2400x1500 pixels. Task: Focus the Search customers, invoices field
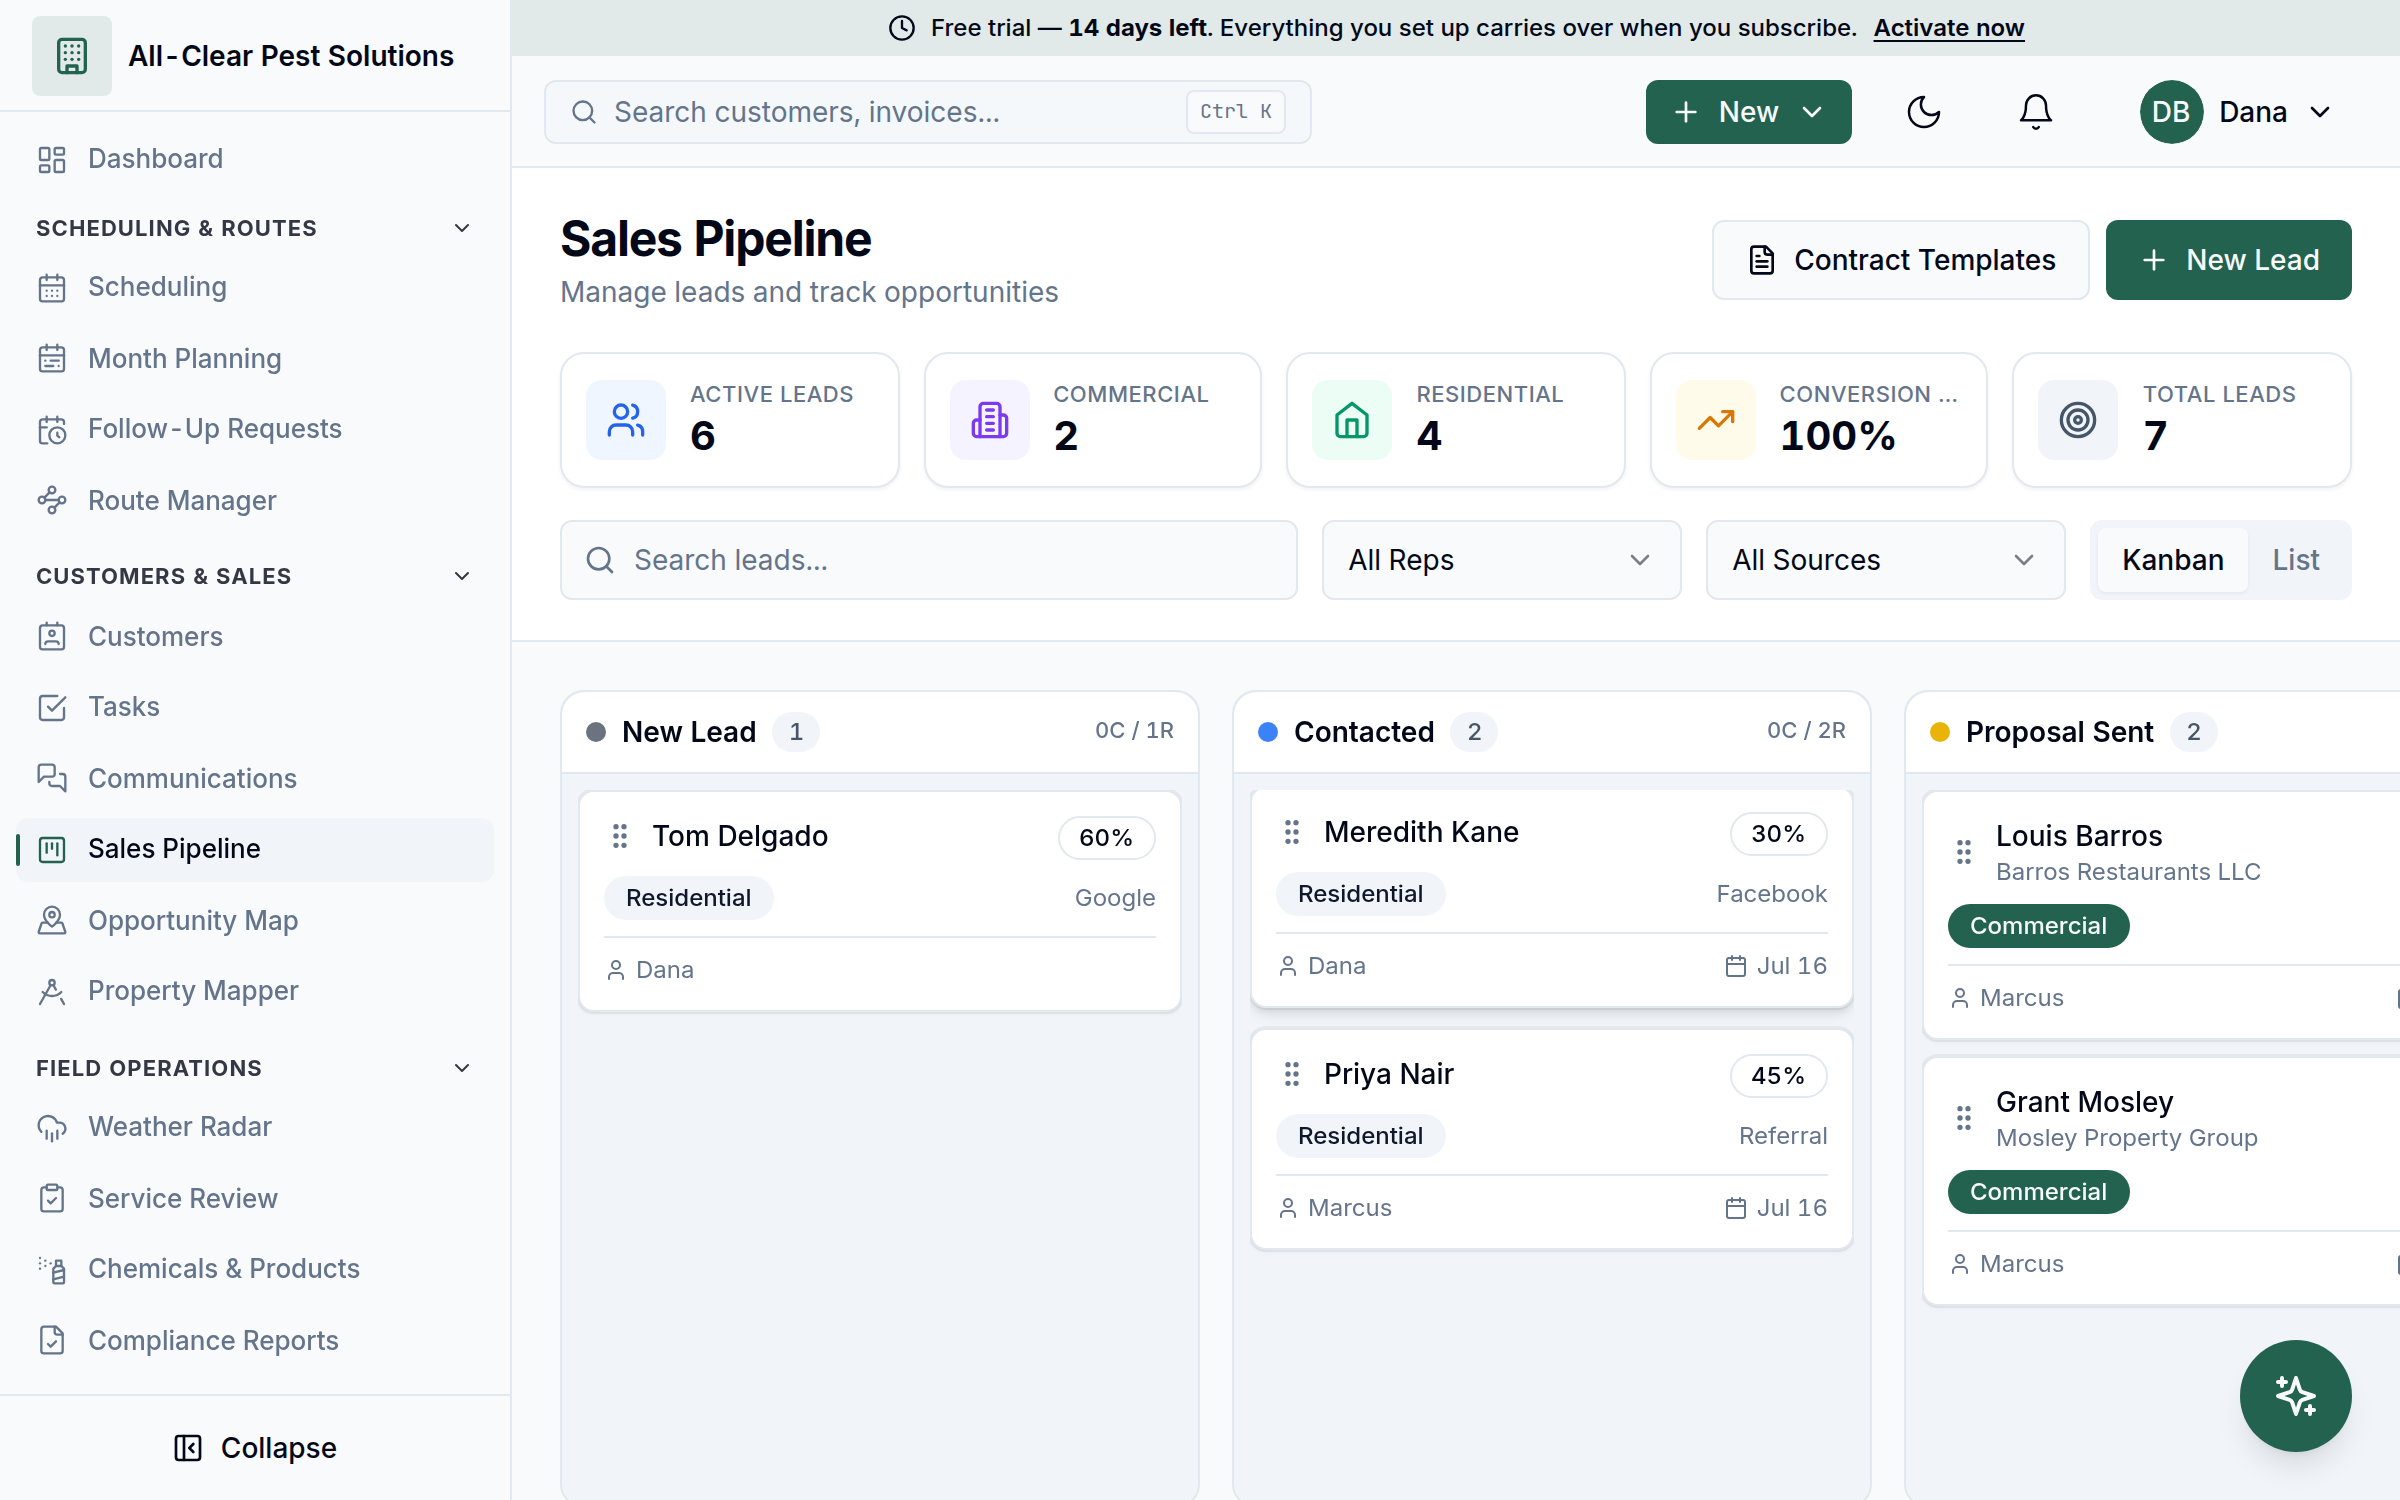927,112
